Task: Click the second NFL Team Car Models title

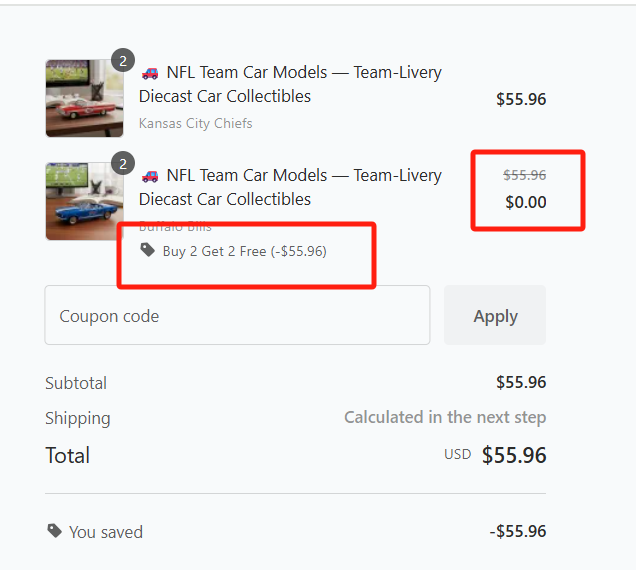Action: (x=290, y=187)
